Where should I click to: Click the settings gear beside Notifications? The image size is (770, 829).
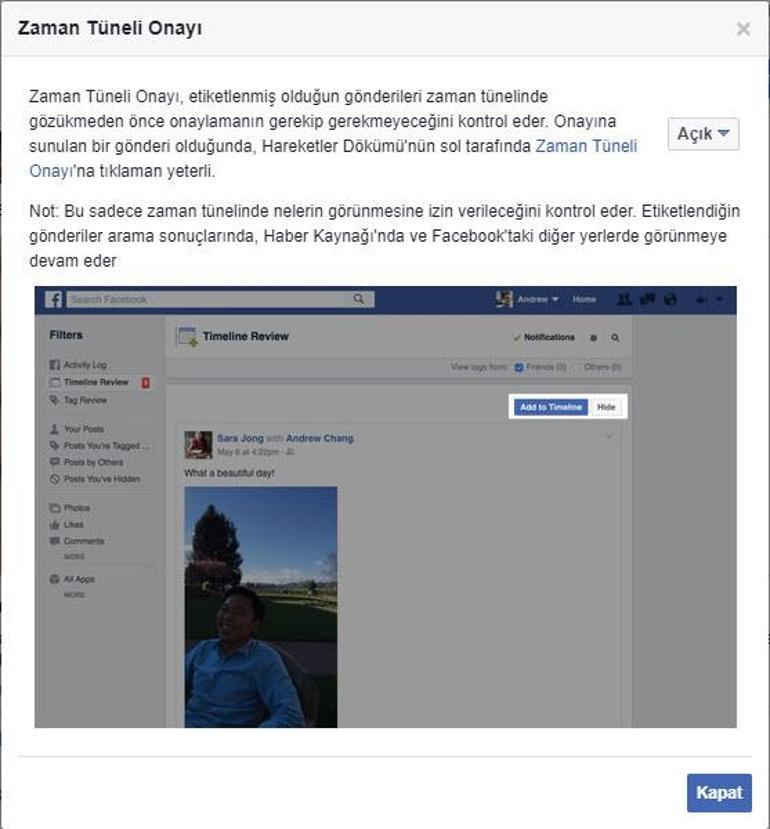593,338
